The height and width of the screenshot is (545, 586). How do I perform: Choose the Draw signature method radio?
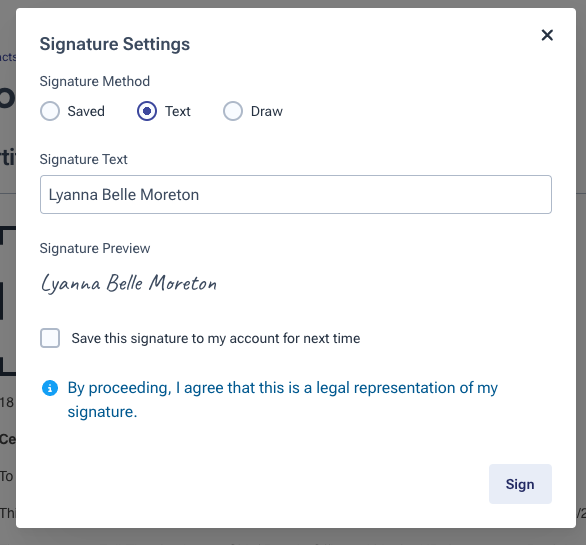click(x=233, y=111)
